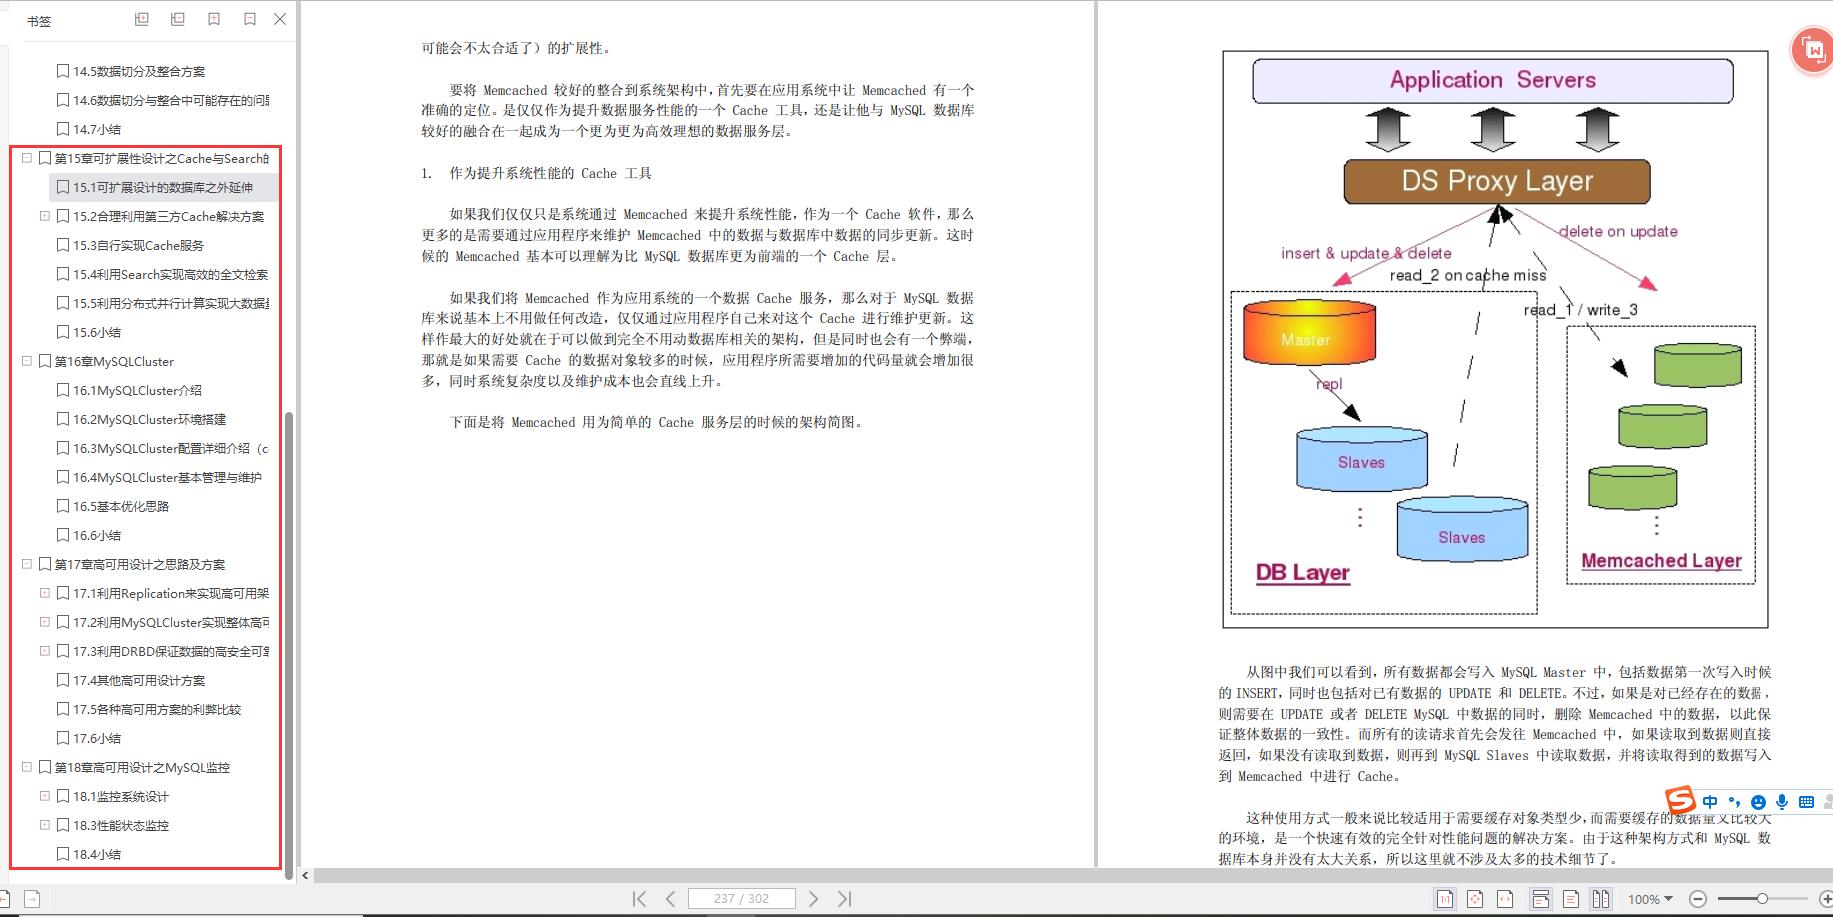Open bookmark 16.1MySQLCluster介绍
The image size is (1833, 917).
point(137,390)
